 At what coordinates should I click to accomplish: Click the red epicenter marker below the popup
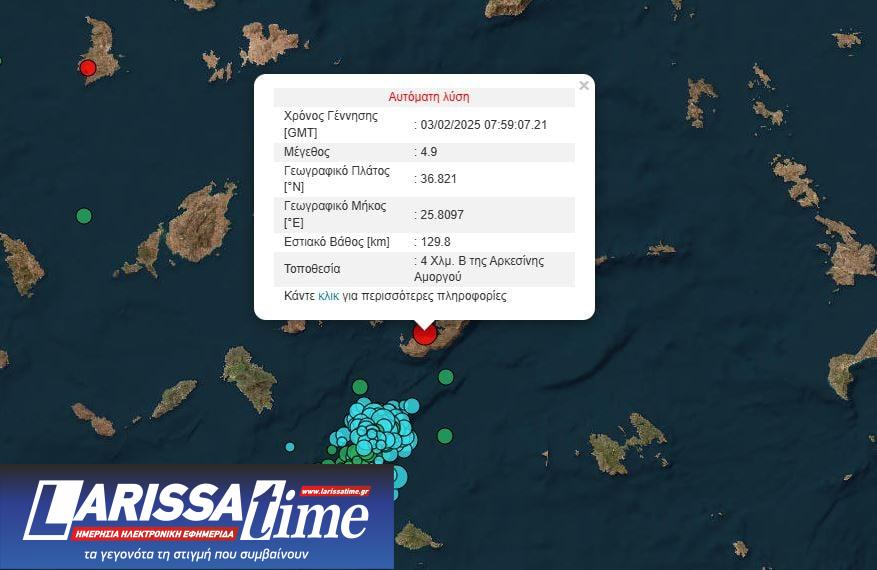coord(425,333)
